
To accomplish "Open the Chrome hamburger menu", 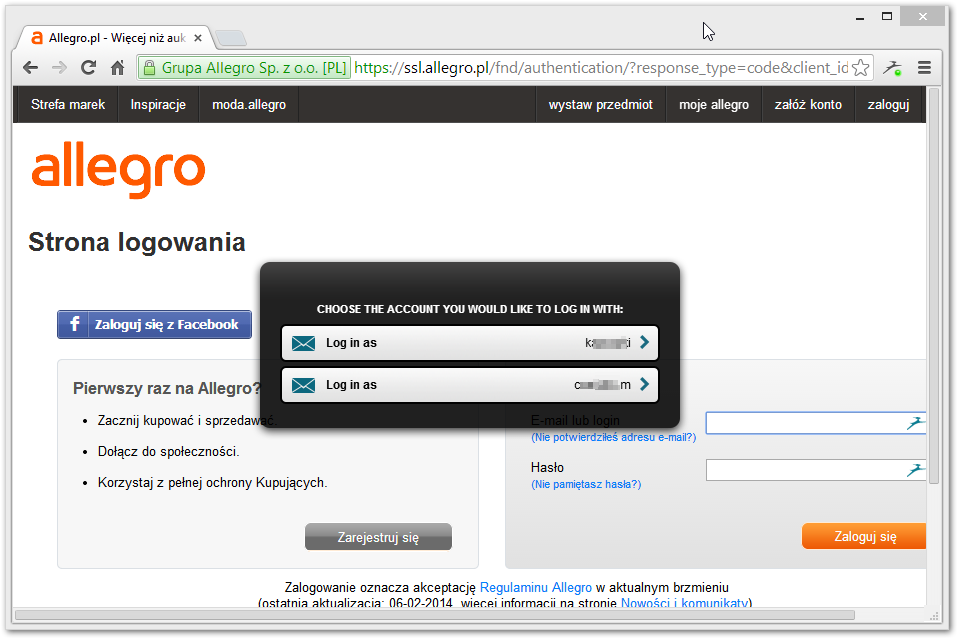I will tap(924, 68).
